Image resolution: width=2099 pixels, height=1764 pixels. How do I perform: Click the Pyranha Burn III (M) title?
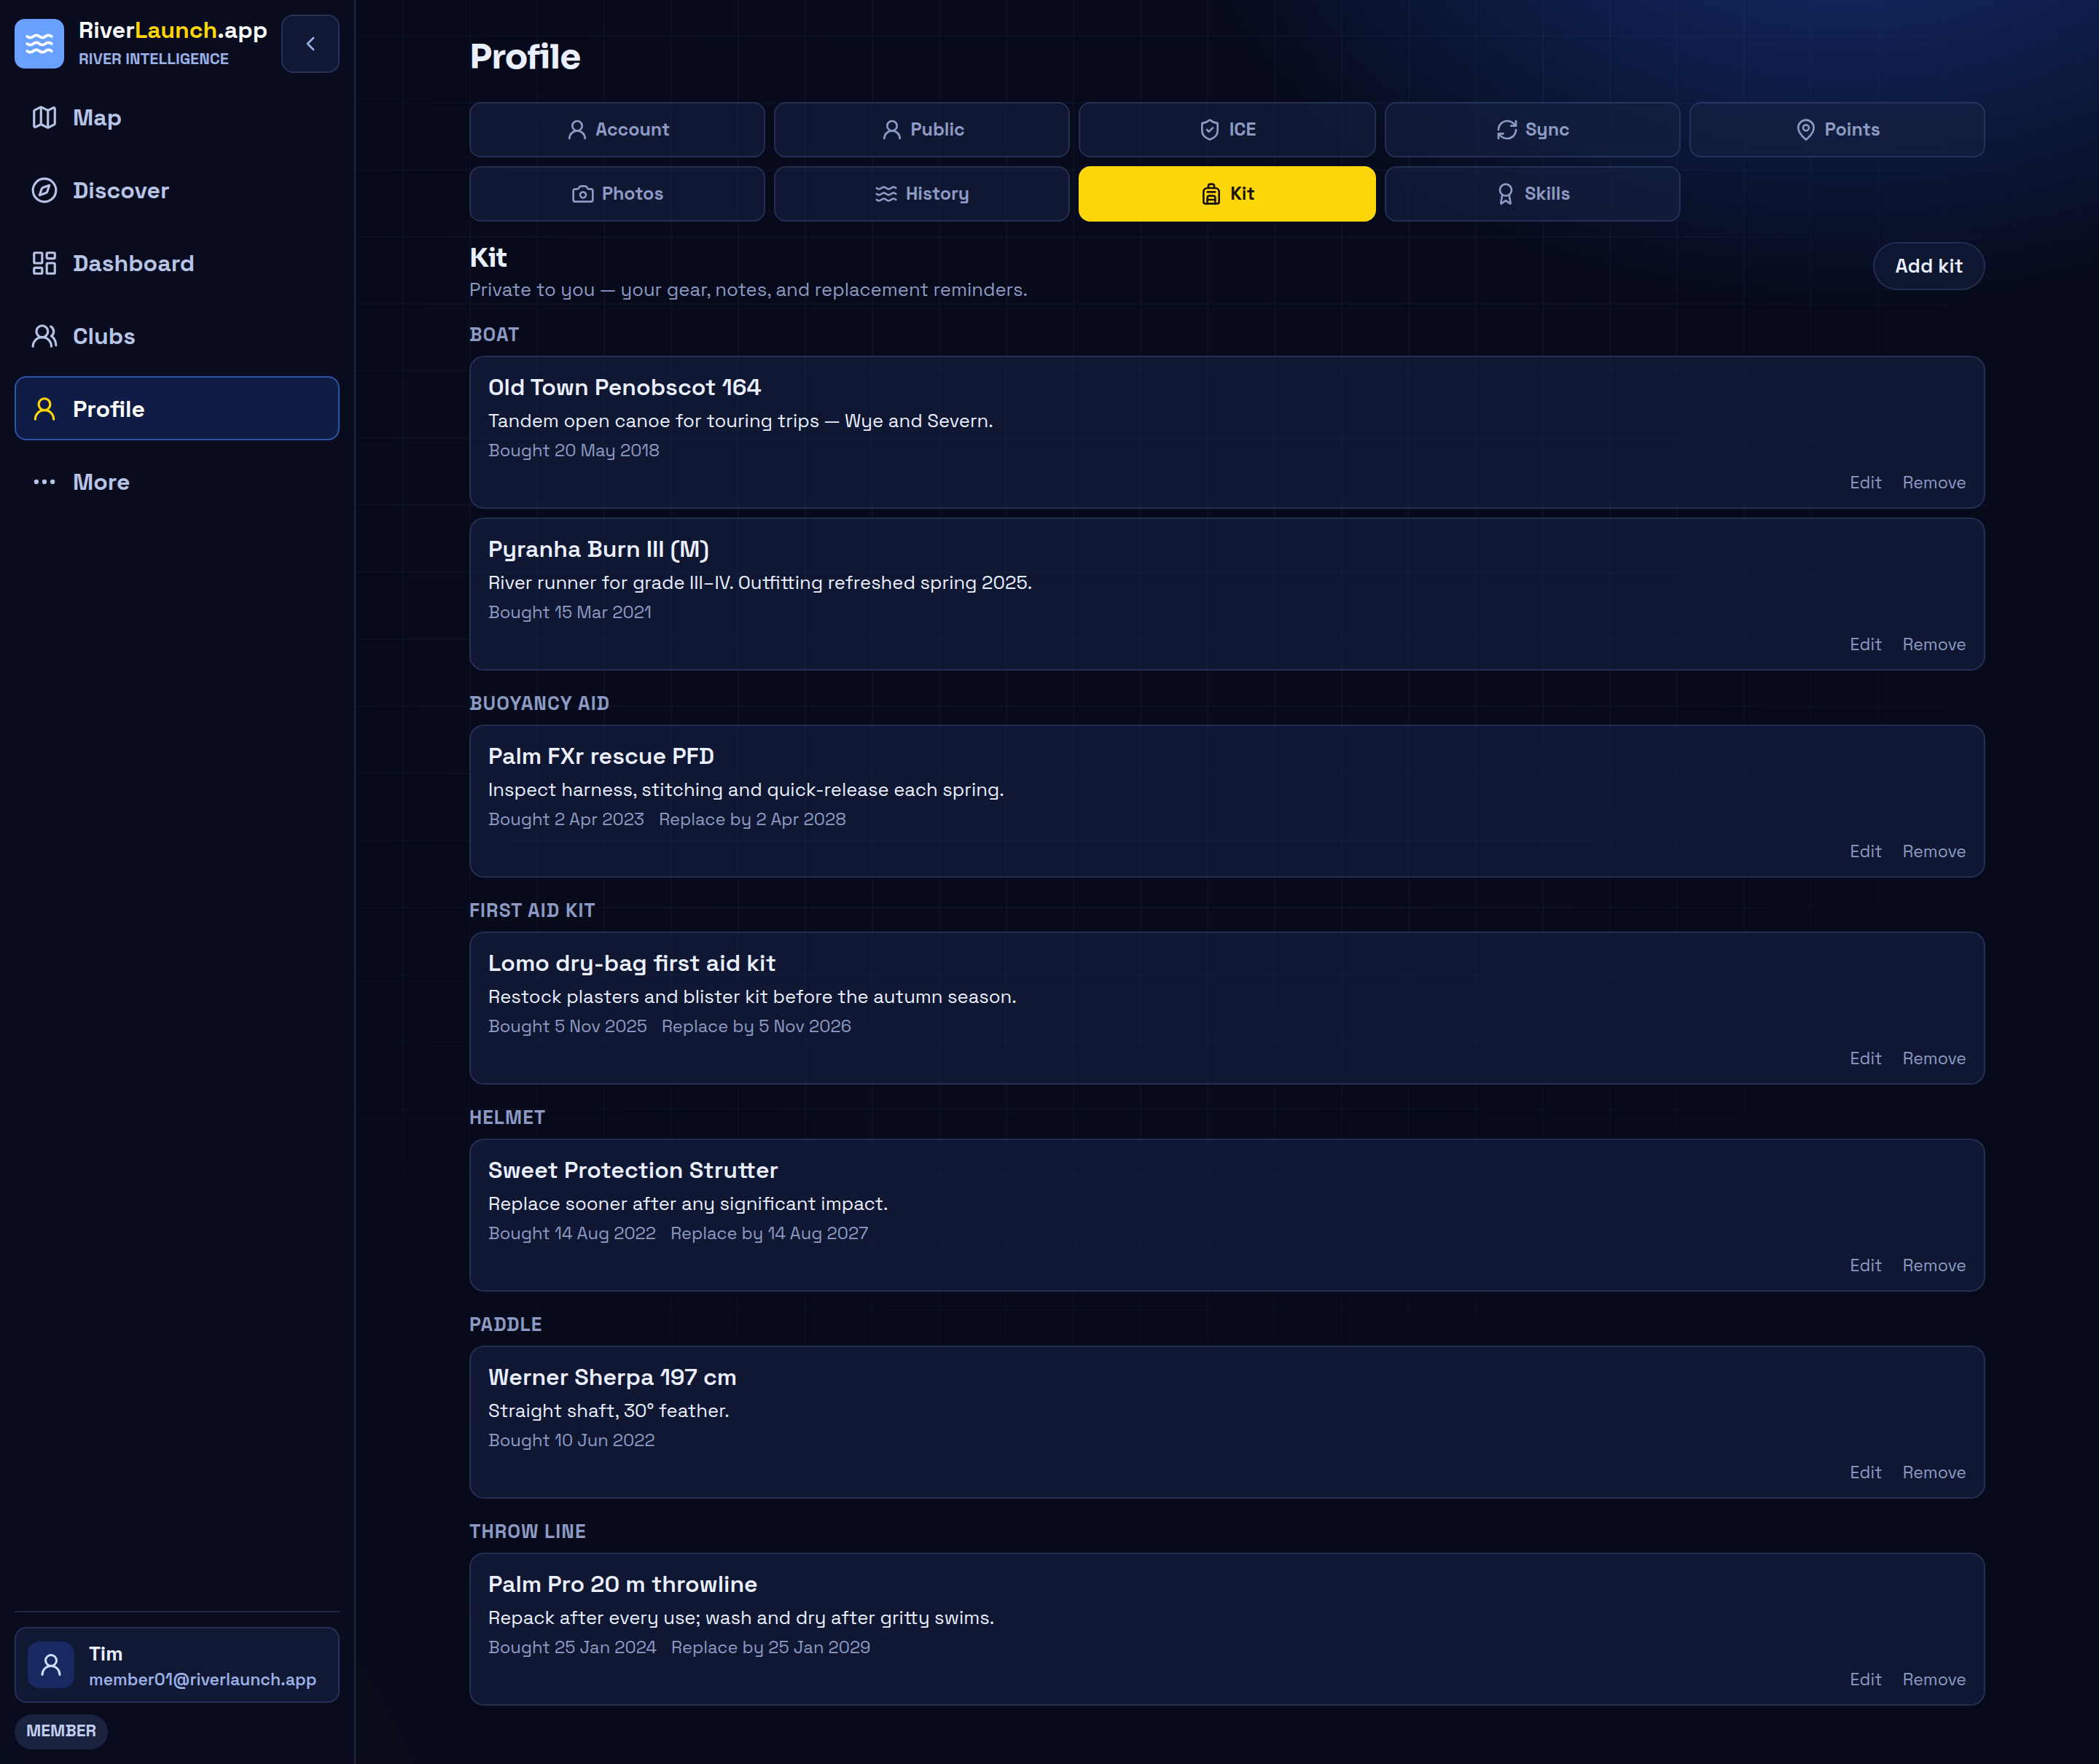point(598,550)
